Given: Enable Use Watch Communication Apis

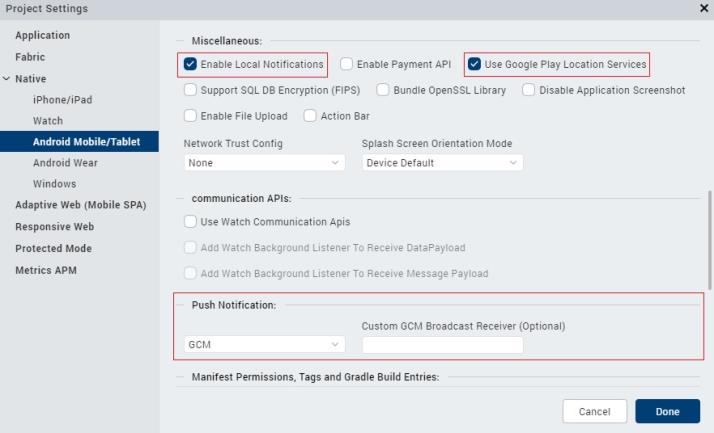Looking at the screenshot, I should tap(191, 222).
